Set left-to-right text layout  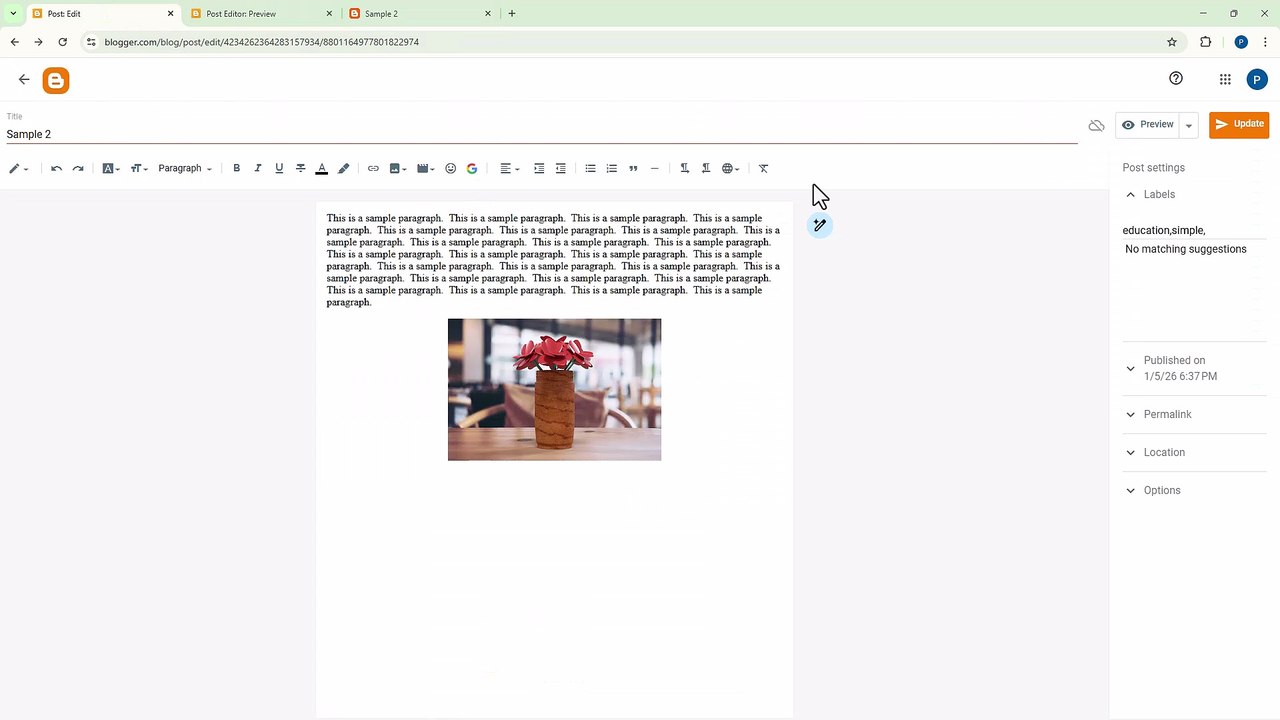coord(684,168)
